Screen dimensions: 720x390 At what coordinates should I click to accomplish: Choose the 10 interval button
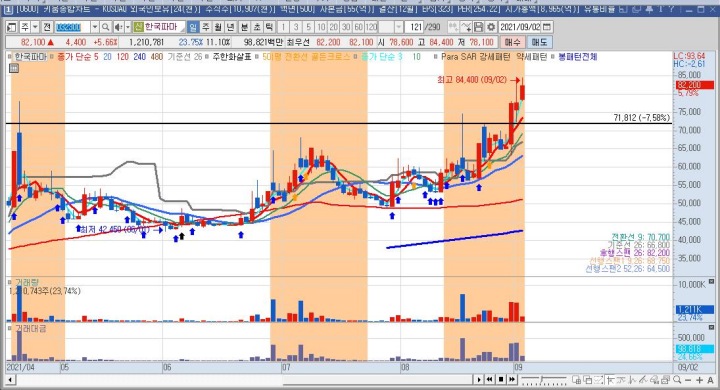(x=321, y=27)
